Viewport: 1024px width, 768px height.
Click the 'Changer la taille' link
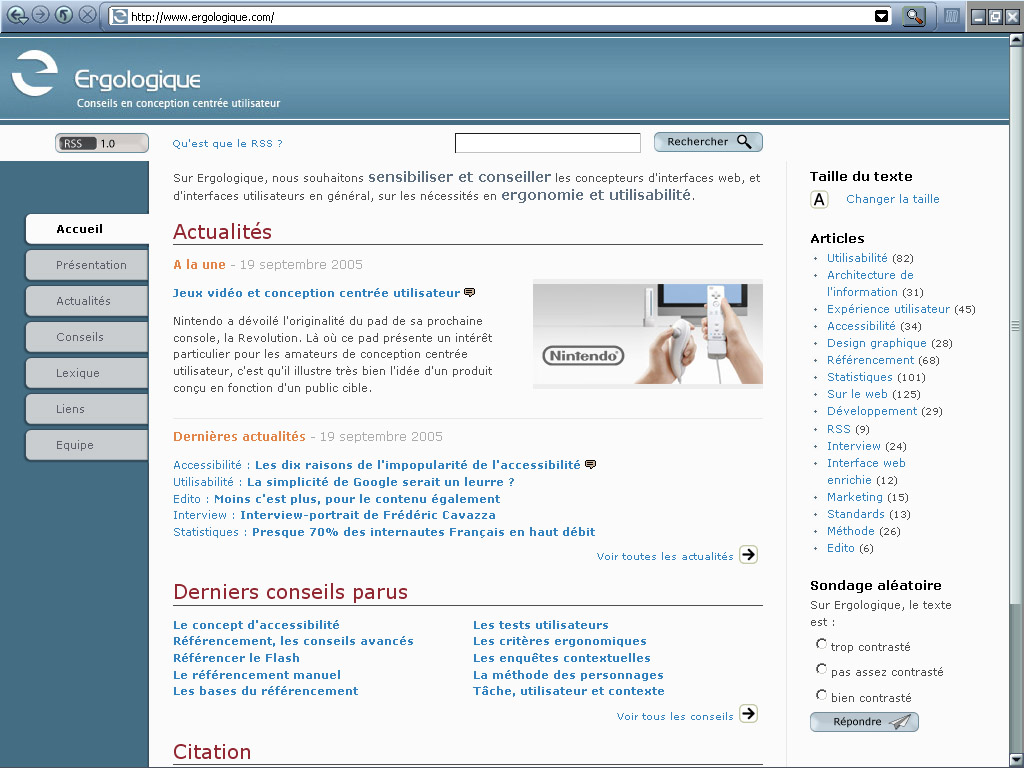point(893,199)
